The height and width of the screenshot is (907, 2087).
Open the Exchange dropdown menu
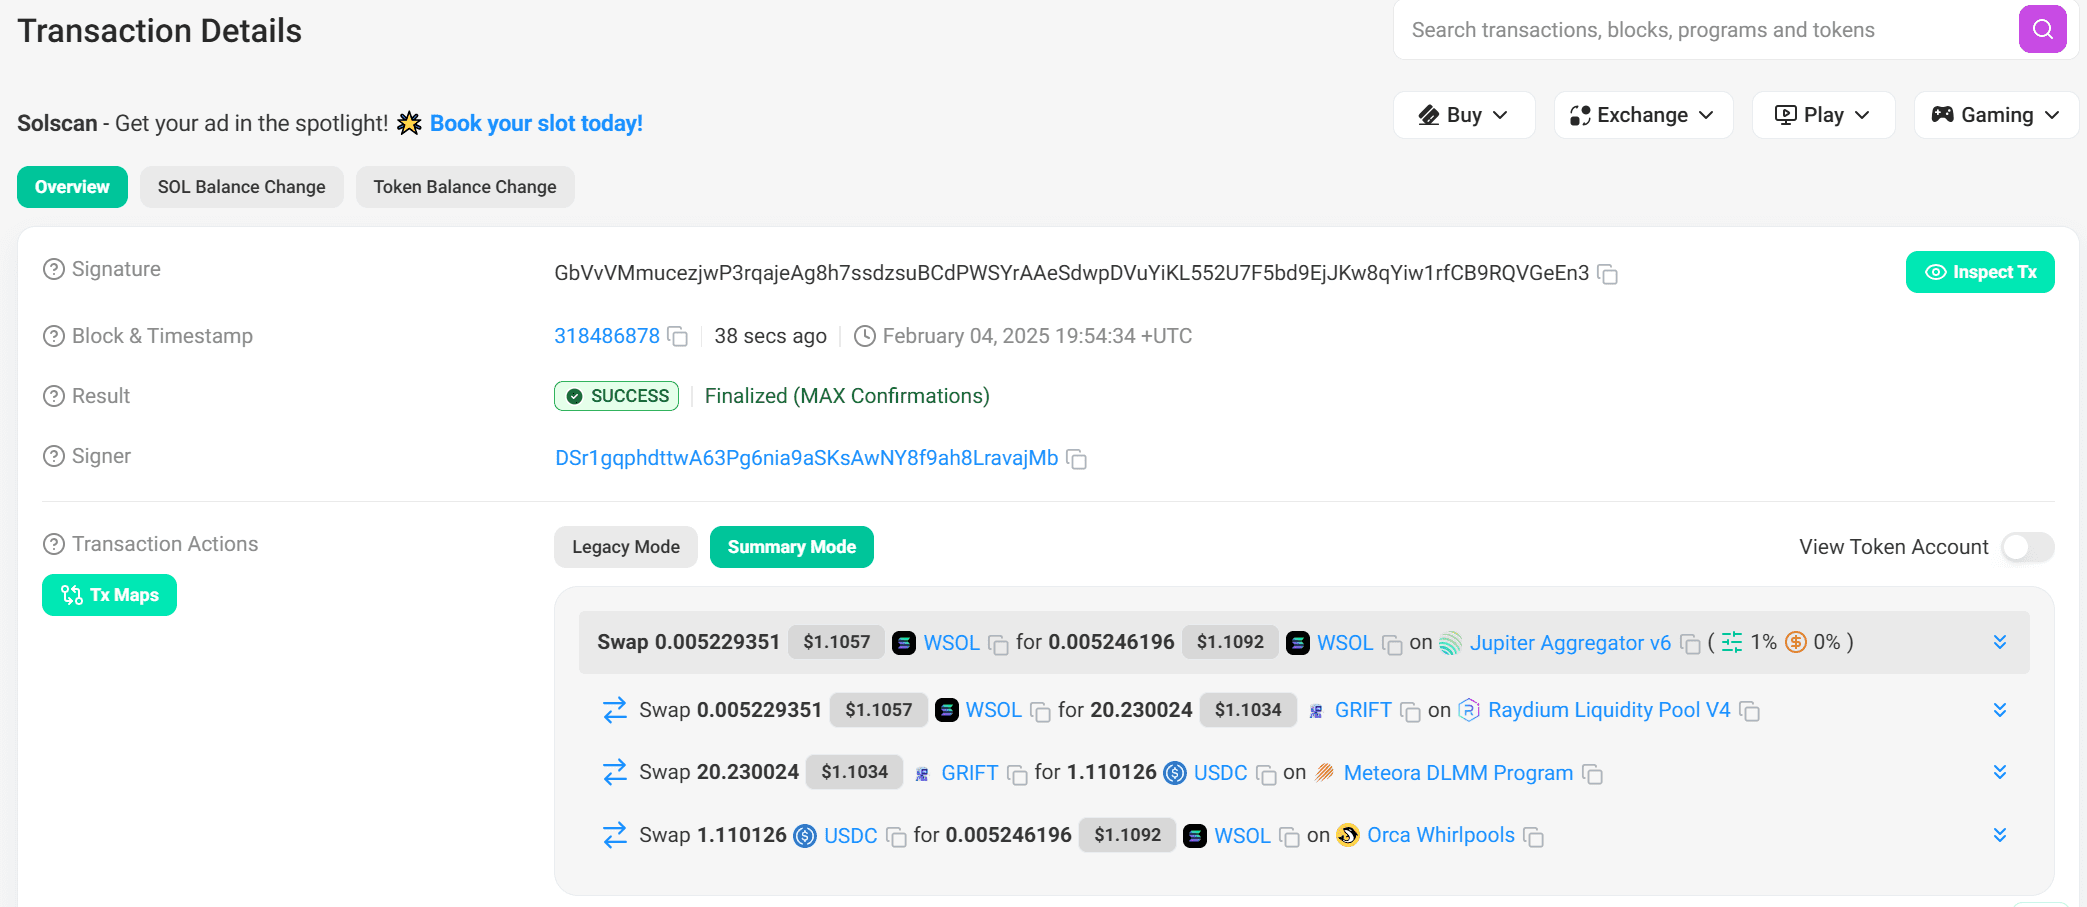[1642, 115]
